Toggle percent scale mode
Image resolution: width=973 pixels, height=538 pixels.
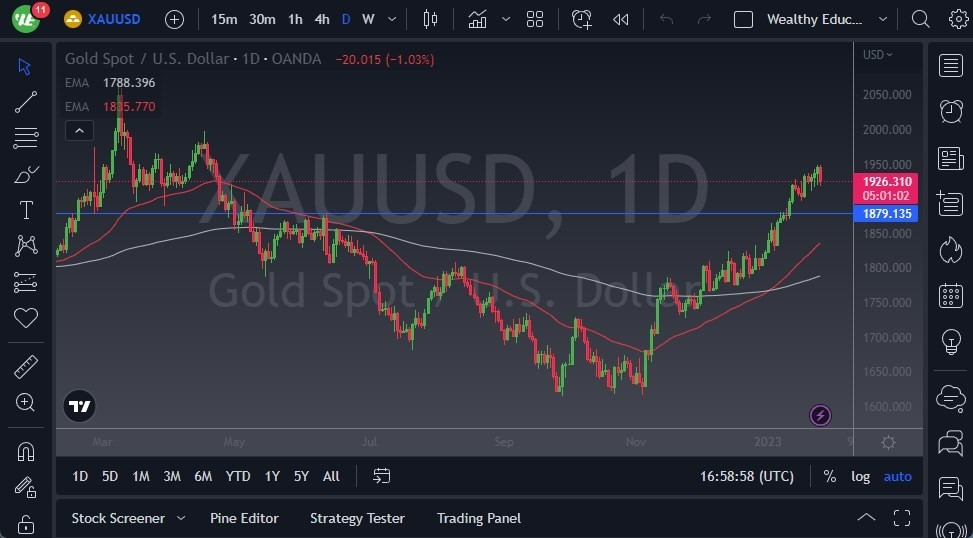[829, 476]
